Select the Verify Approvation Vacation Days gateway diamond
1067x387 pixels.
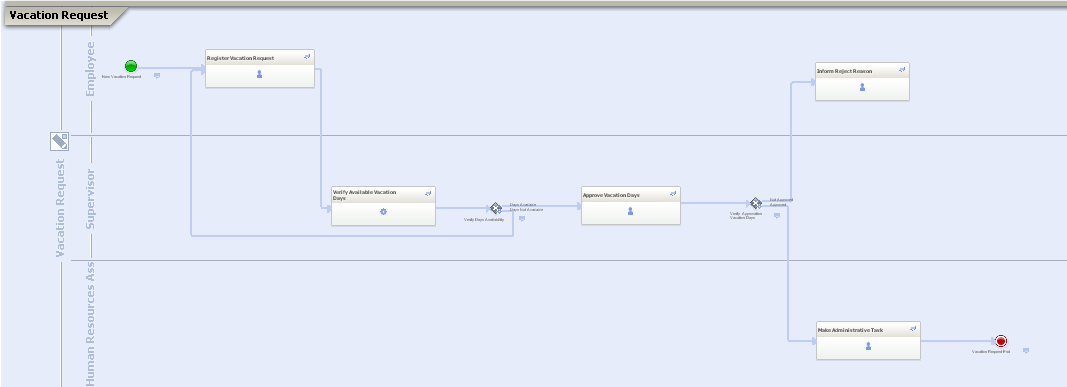(756, 203)
